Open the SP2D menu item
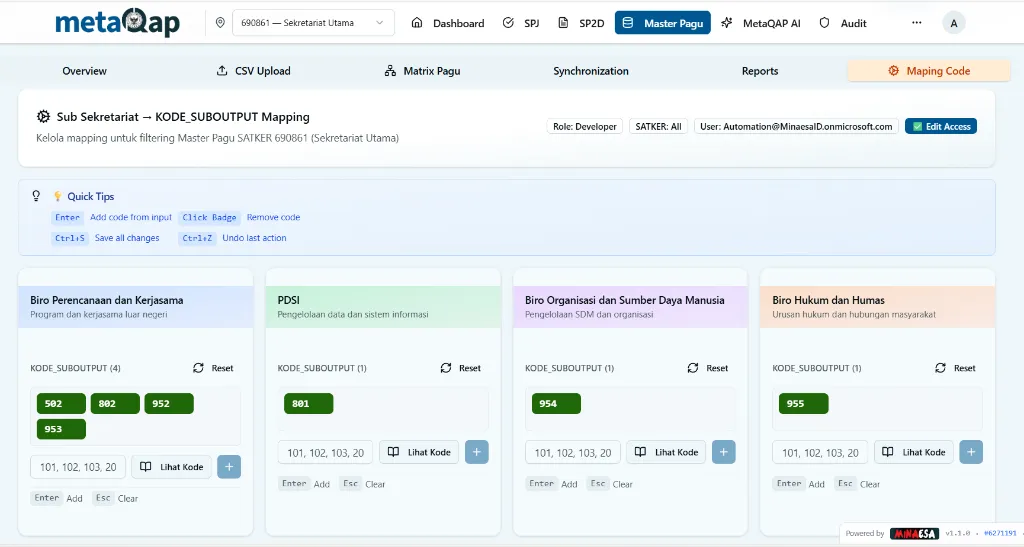The height and width of the screenshot is (547, 1024). coord(581,23)
